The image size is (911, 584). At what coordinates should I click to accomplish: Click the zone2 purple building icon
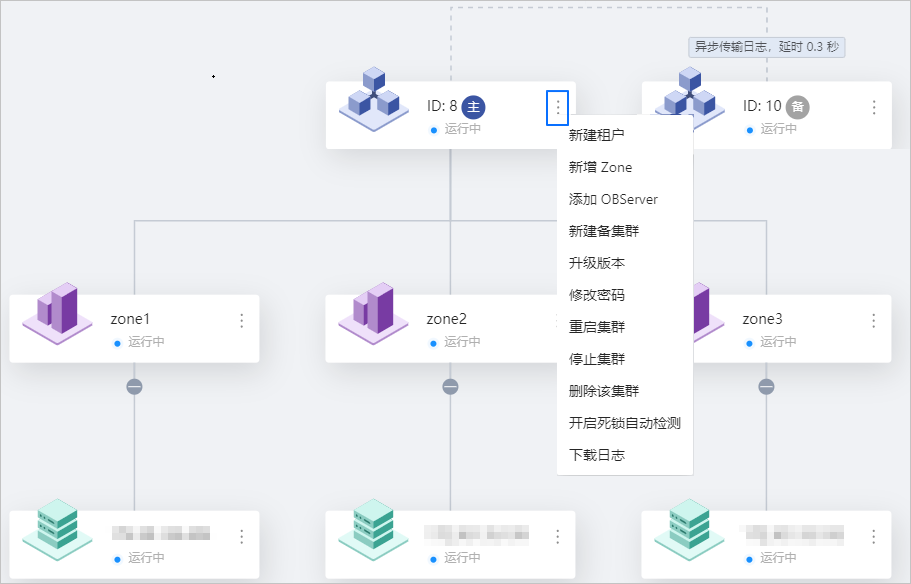(374, 313)
